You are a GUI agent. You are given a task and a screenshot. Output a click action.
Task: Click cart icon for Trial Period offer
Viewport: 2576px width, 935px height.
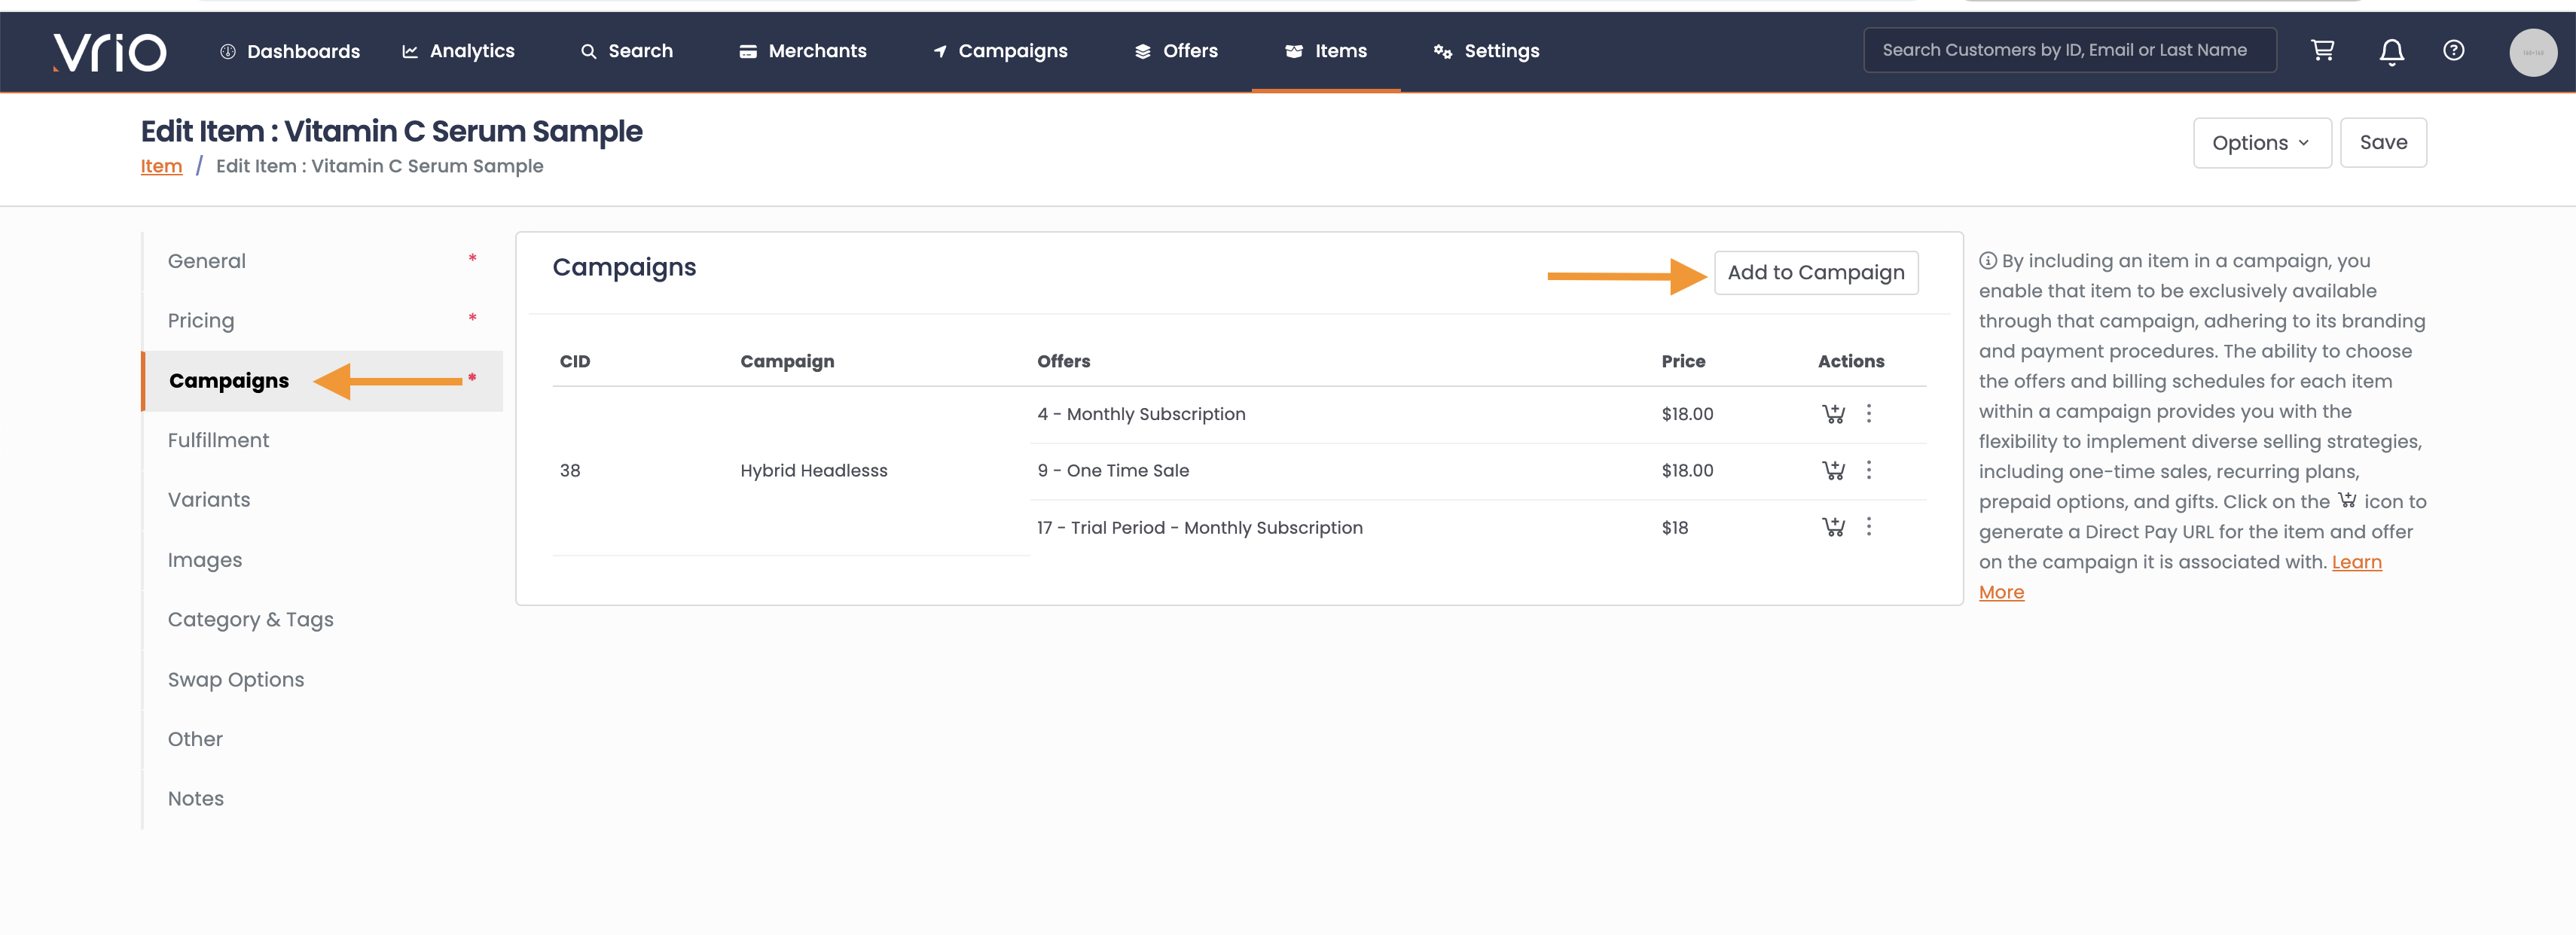[x=1833, y=527]
